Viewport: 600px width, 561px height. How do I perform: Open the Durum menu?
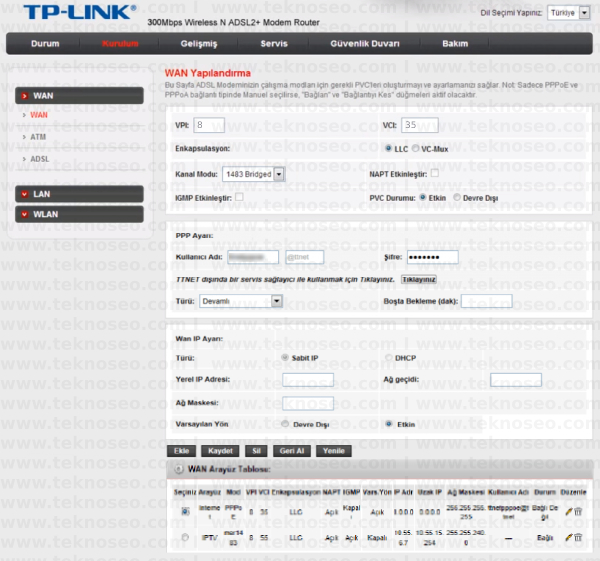(45, 44)
